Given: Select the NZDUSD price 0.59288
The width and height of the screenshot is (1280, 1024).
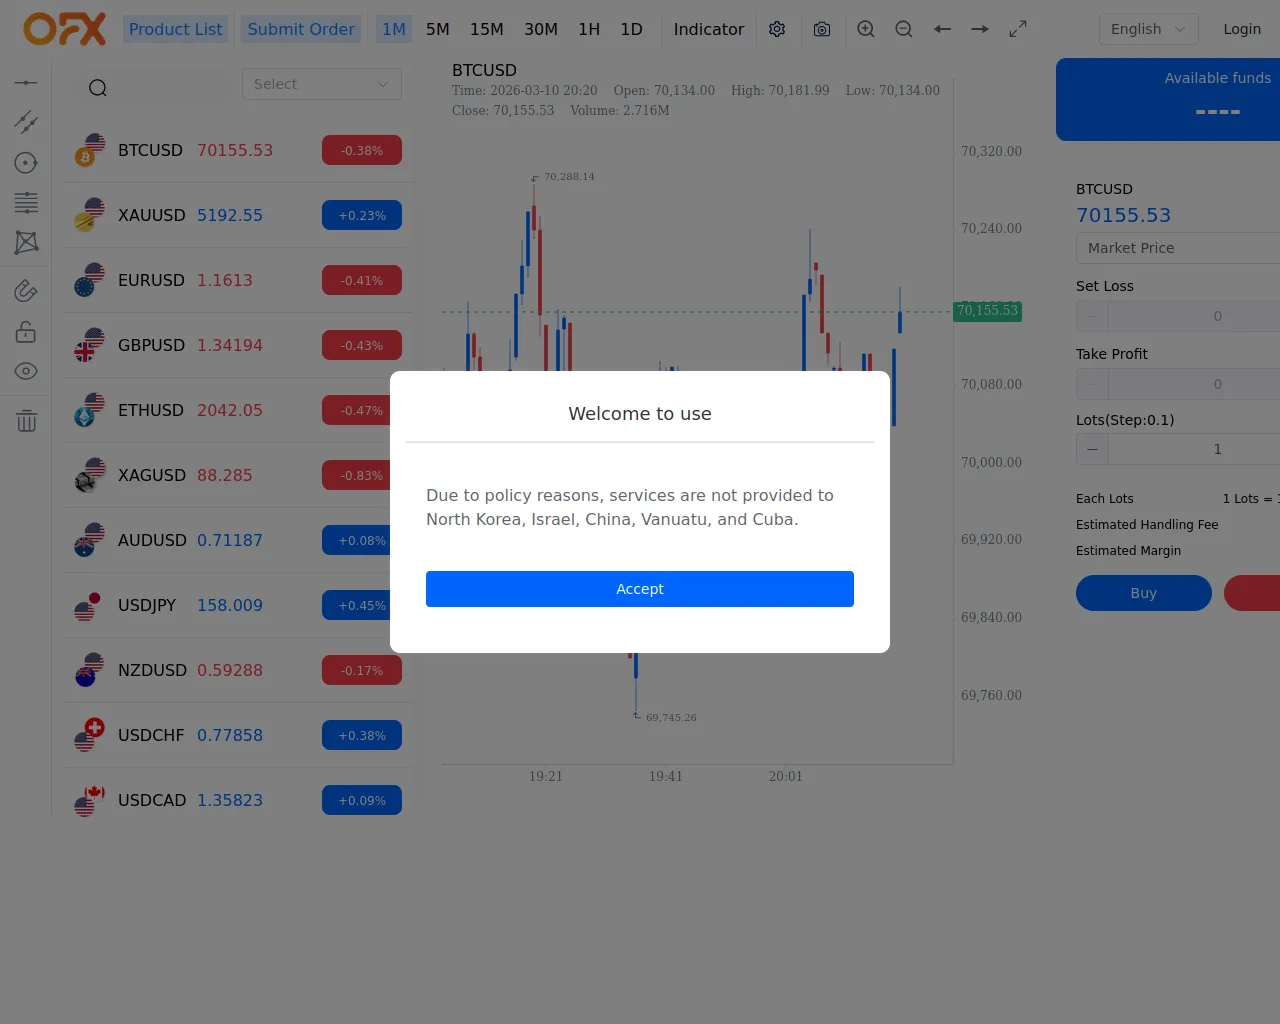Looking at the screenshot, I should pos(230,670).
